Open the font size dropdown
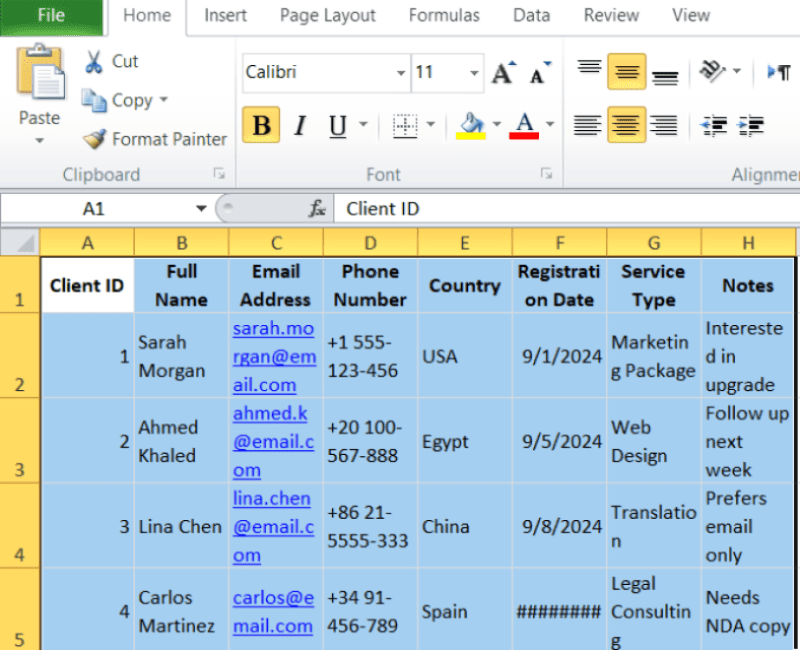Screen dimensions: 800x650 (x=474, y=73)
